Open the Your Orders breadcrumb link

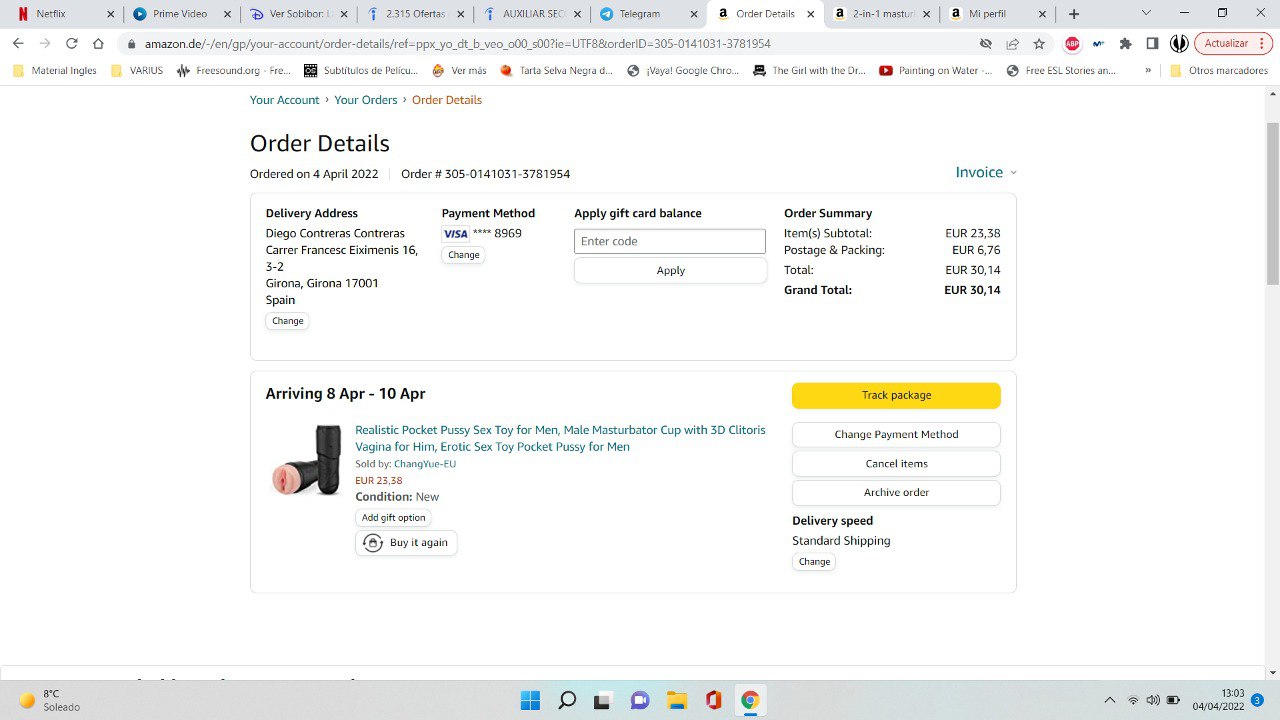point(366,100)
